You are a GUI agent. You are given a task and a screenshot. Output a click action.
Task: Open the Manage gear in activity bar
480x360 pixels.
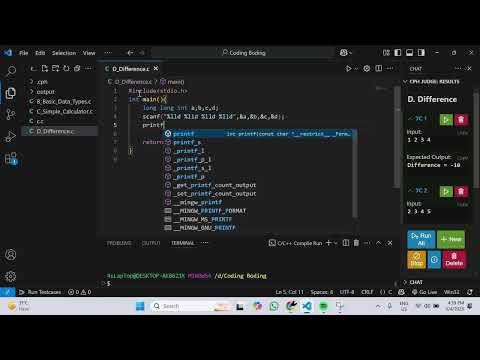pos(10,276)
